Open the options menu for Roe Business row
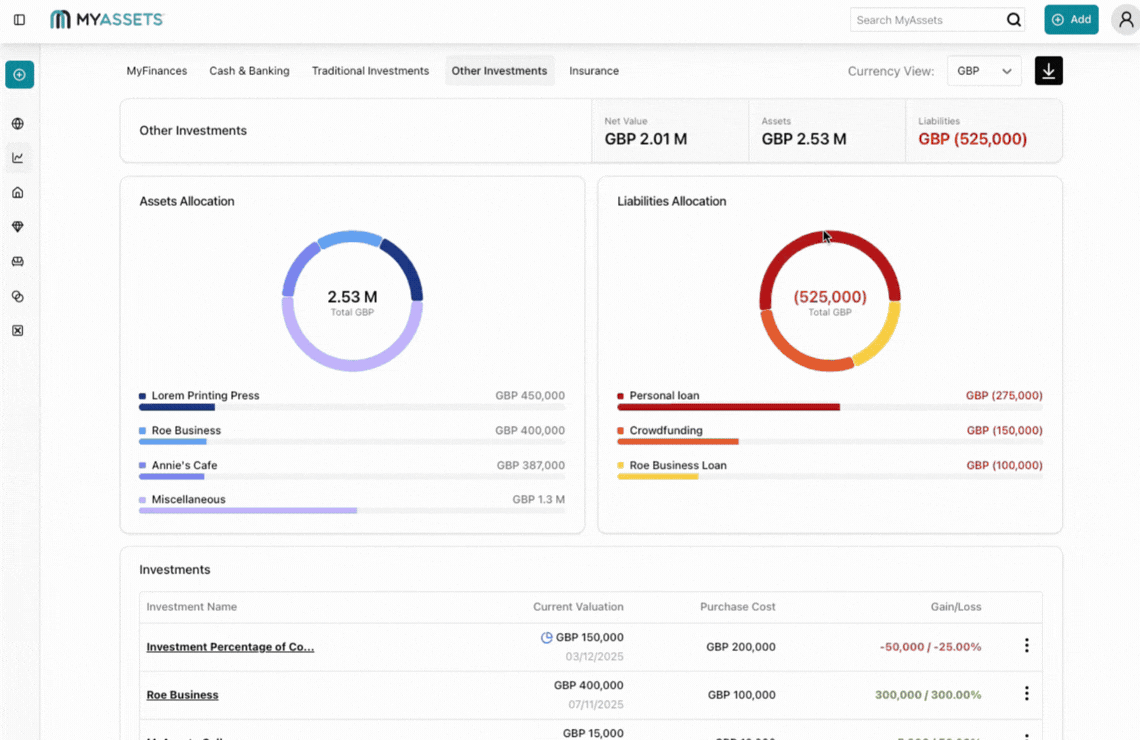The image size is (1140, 740). [x=1026, y=693]
